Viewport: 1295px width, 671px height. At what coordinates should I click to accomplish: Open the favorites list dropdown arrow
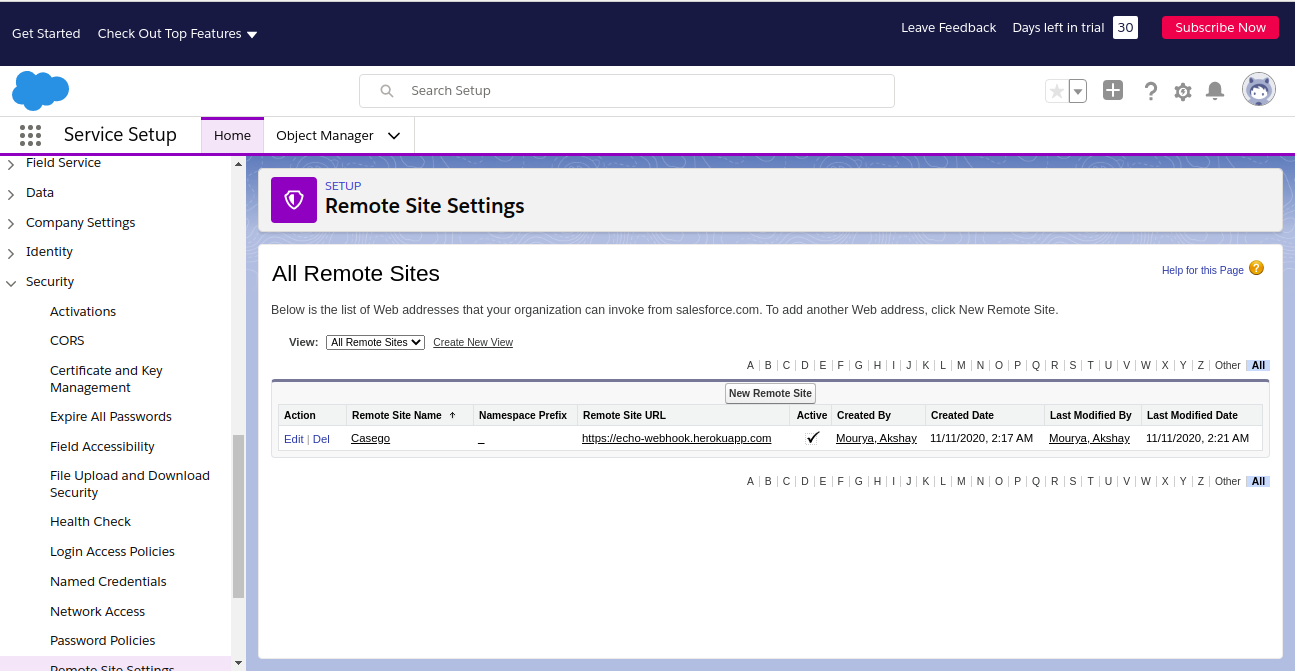[x=1078, y=91]
